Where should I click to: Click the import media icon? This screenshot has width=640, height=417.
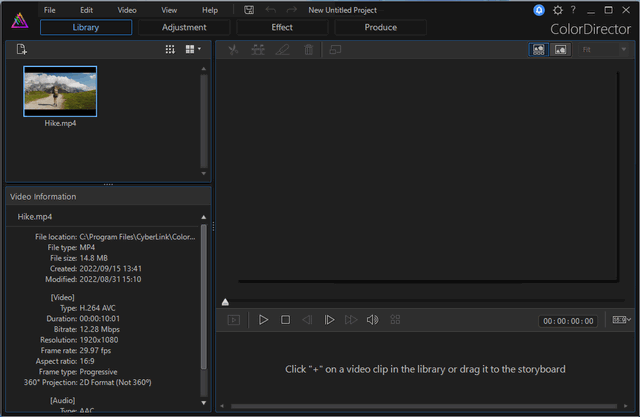21,49
